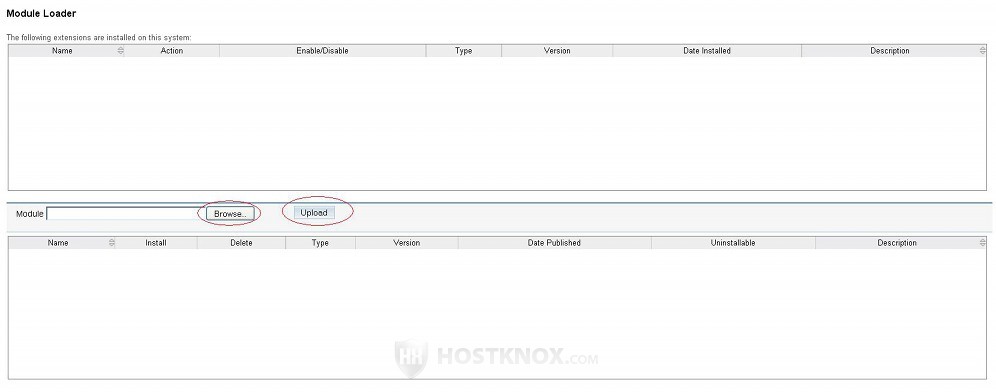This screenshot has width=996, height=392.
Task: Sort installed extensions Description arrow icon
Action: tap(983, 51)
